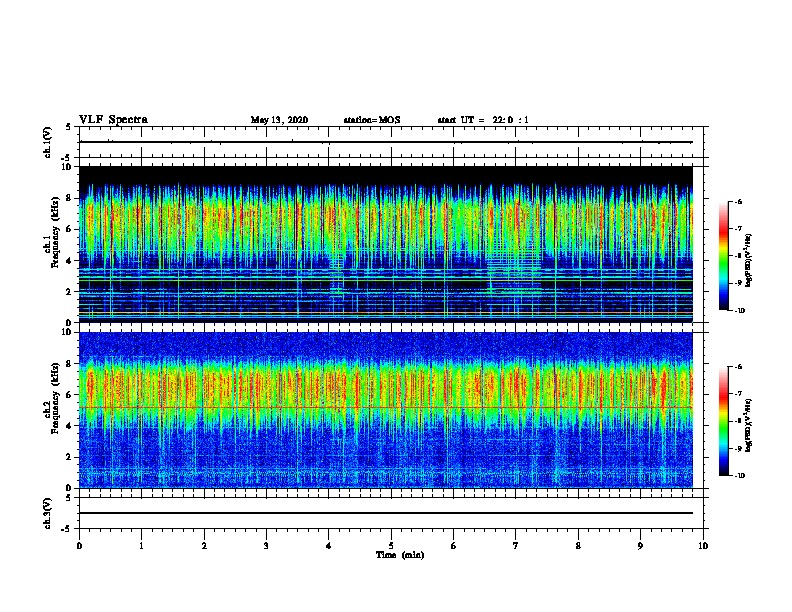Click the ch.2 Frequency (kHz) axis label
Image resolution: width=792 pixels, height=612 pixels.
[51, 398]
